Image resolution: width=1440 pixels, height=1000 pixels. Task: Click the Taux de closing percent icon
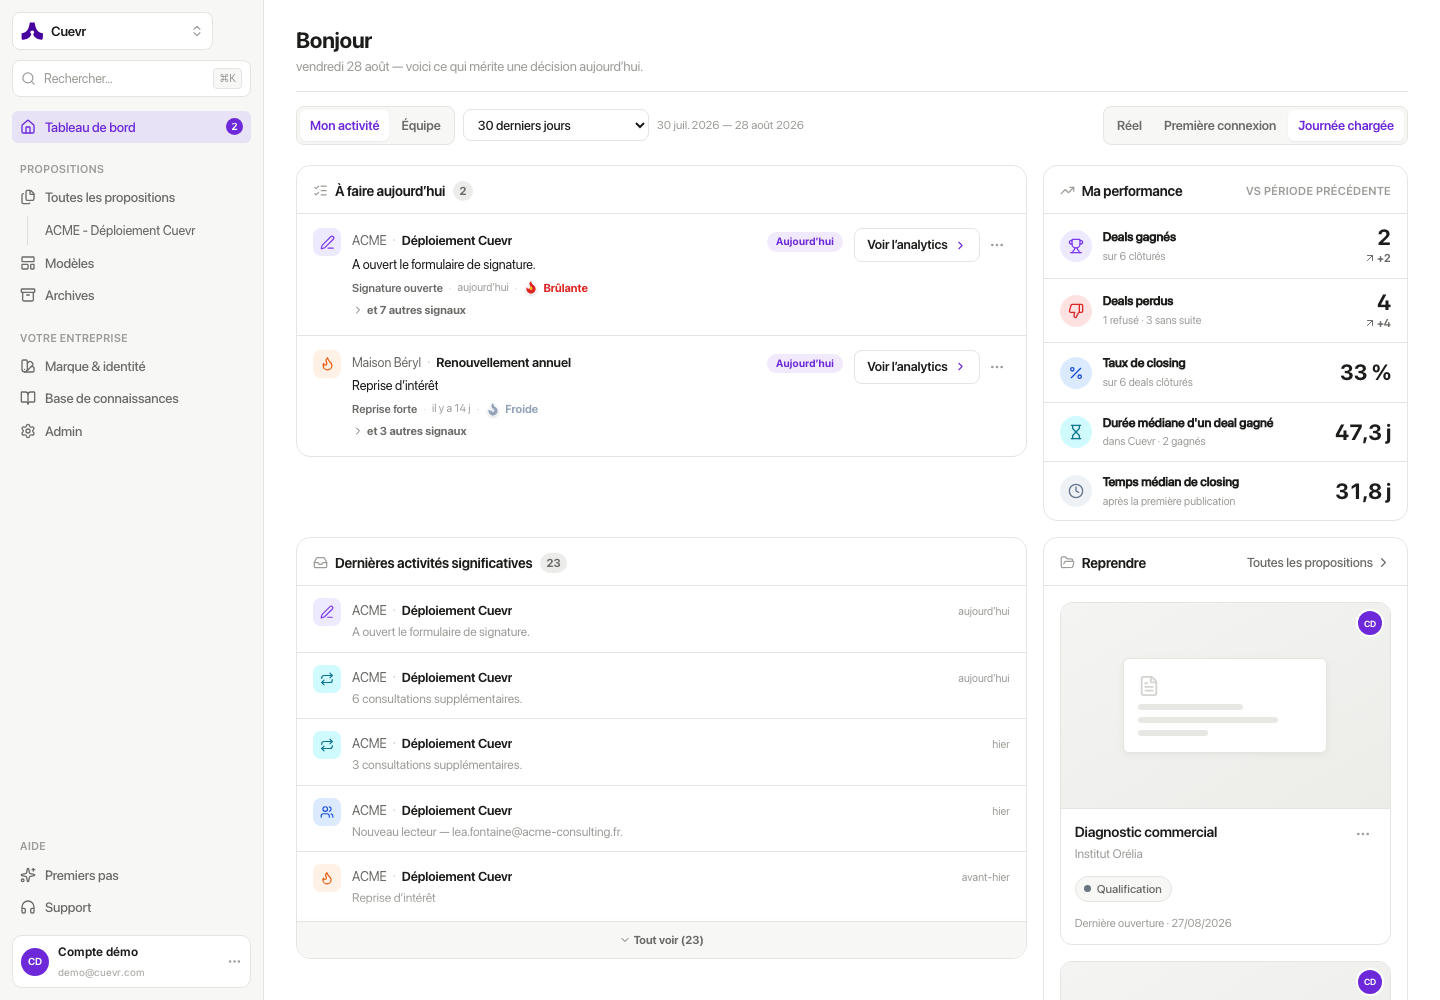click(x=1076, y=372)
